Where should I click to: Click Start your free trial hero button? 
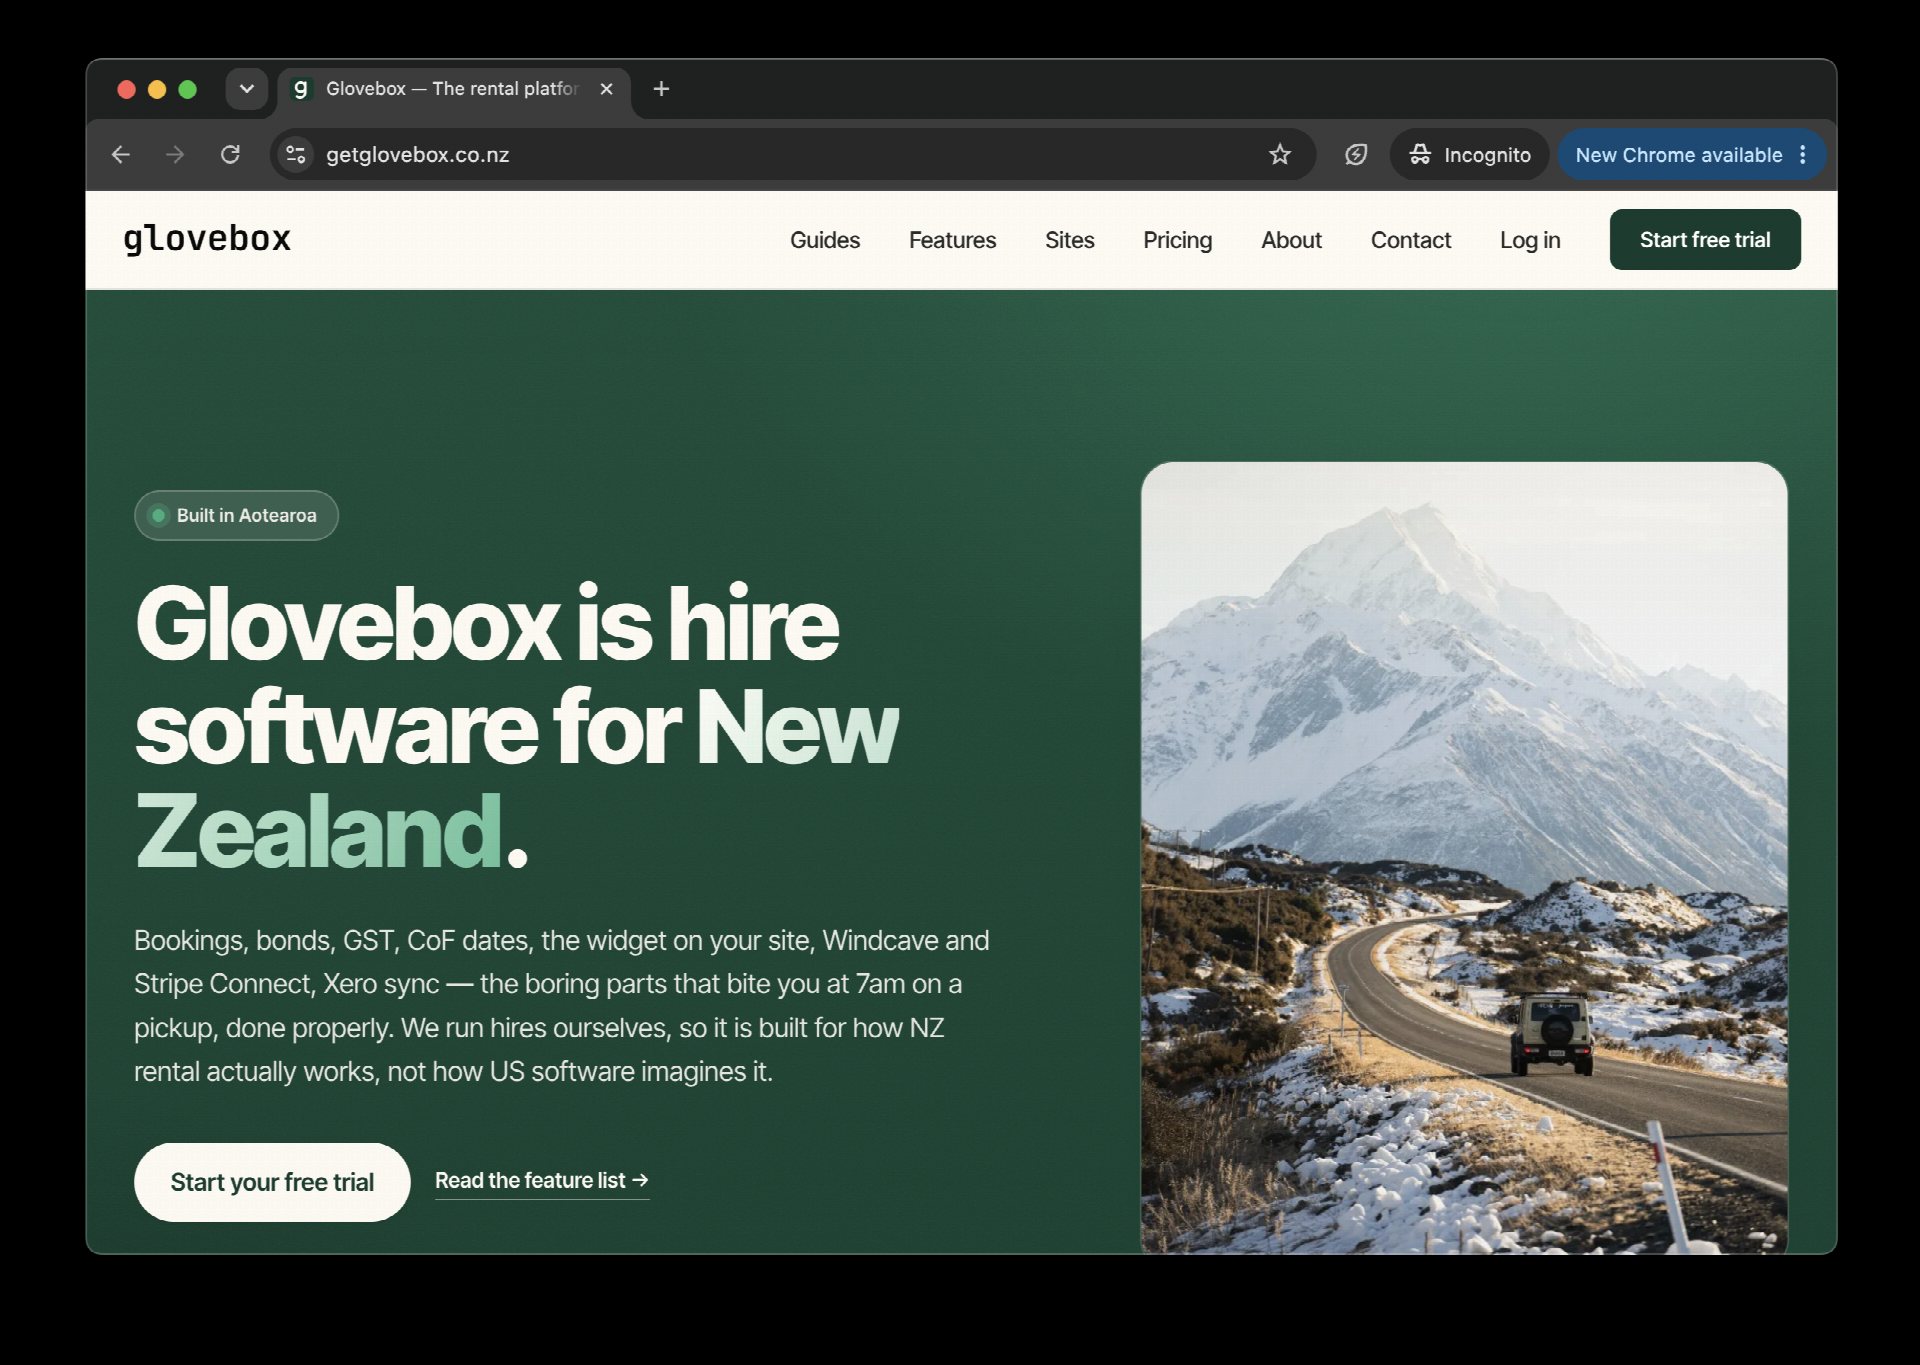tap(272, 1182)
